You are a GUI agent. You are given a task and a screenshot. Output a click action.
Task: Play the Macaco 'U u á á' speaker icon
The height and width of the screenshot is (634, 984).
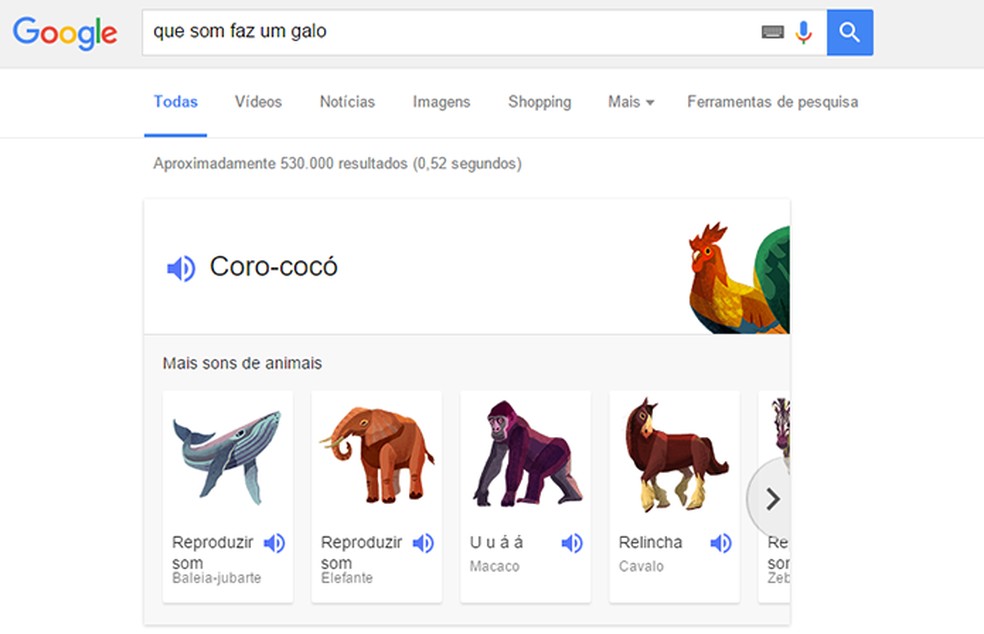[571, 543]
